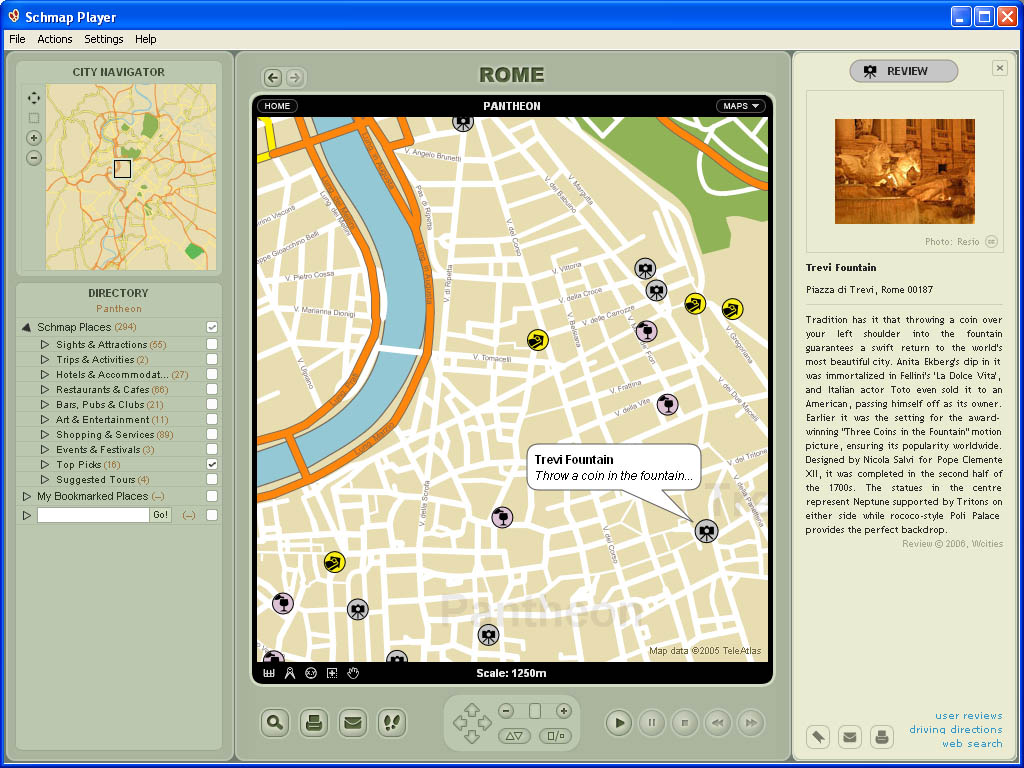Click the magnifier search button below the map
Viewport: 1024px width, 768px height.
[x=275, y=723]
